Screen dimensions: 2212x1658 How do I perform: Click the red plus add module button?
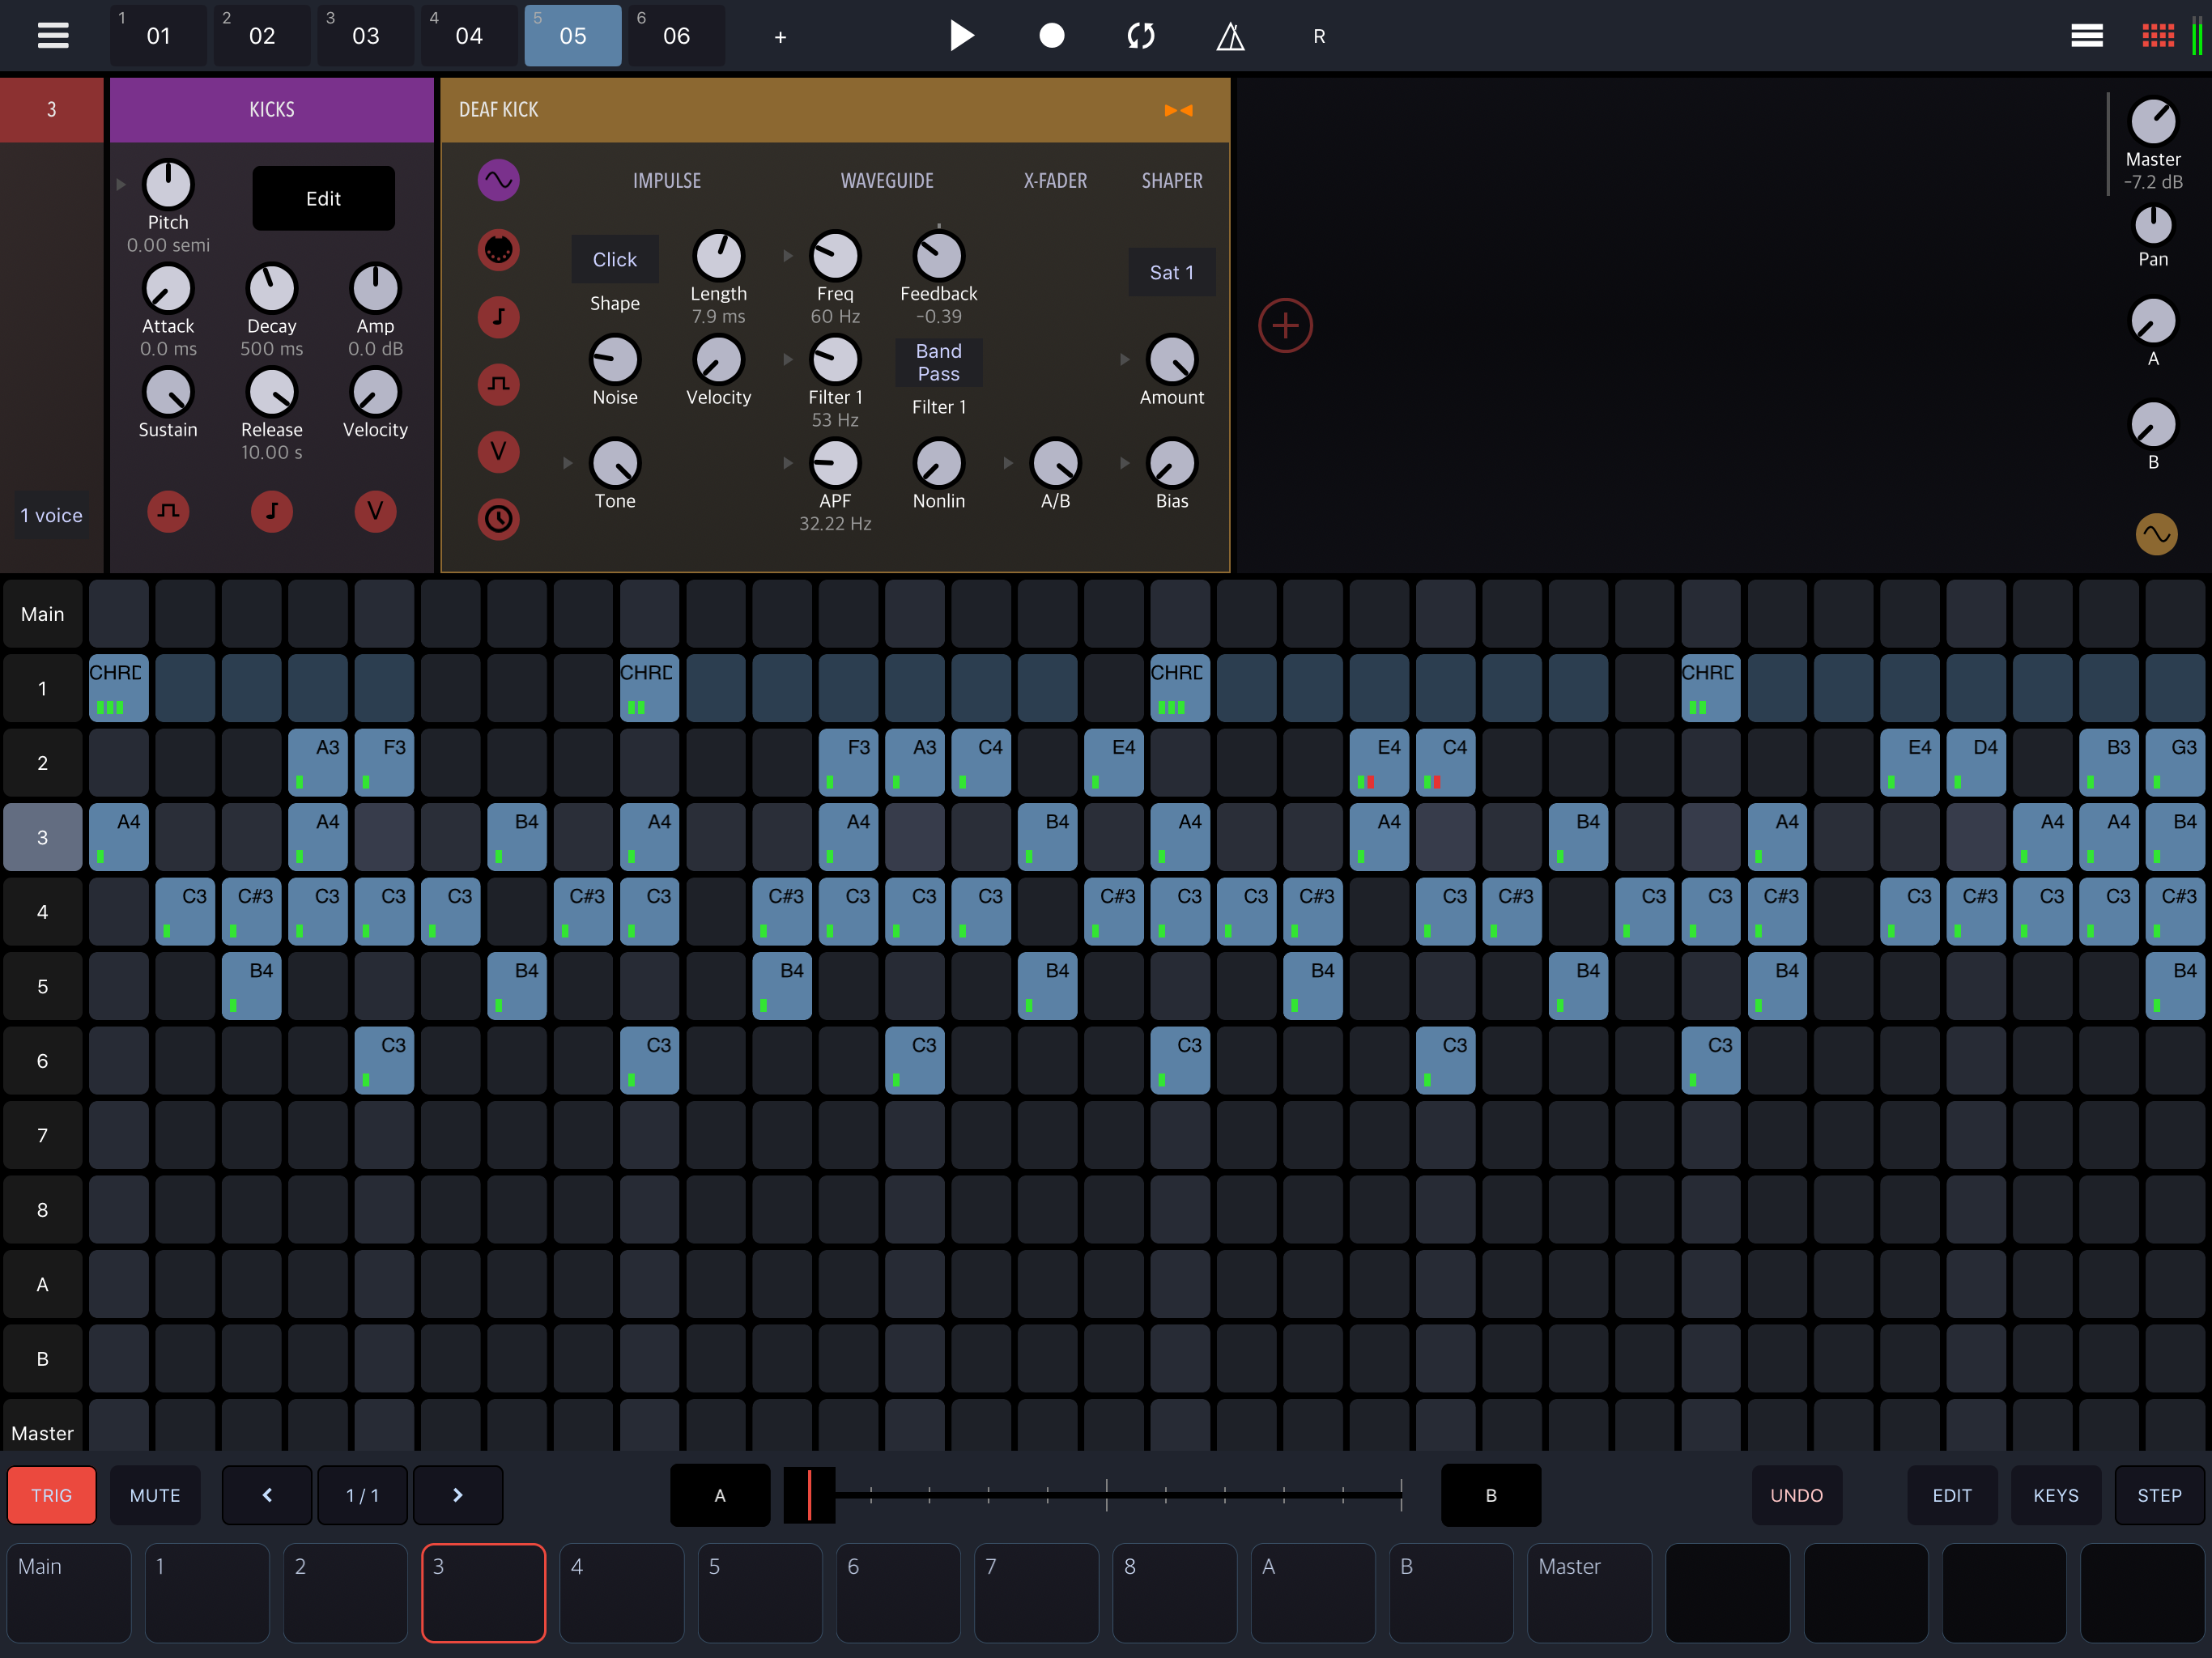tap(1285, 325)
